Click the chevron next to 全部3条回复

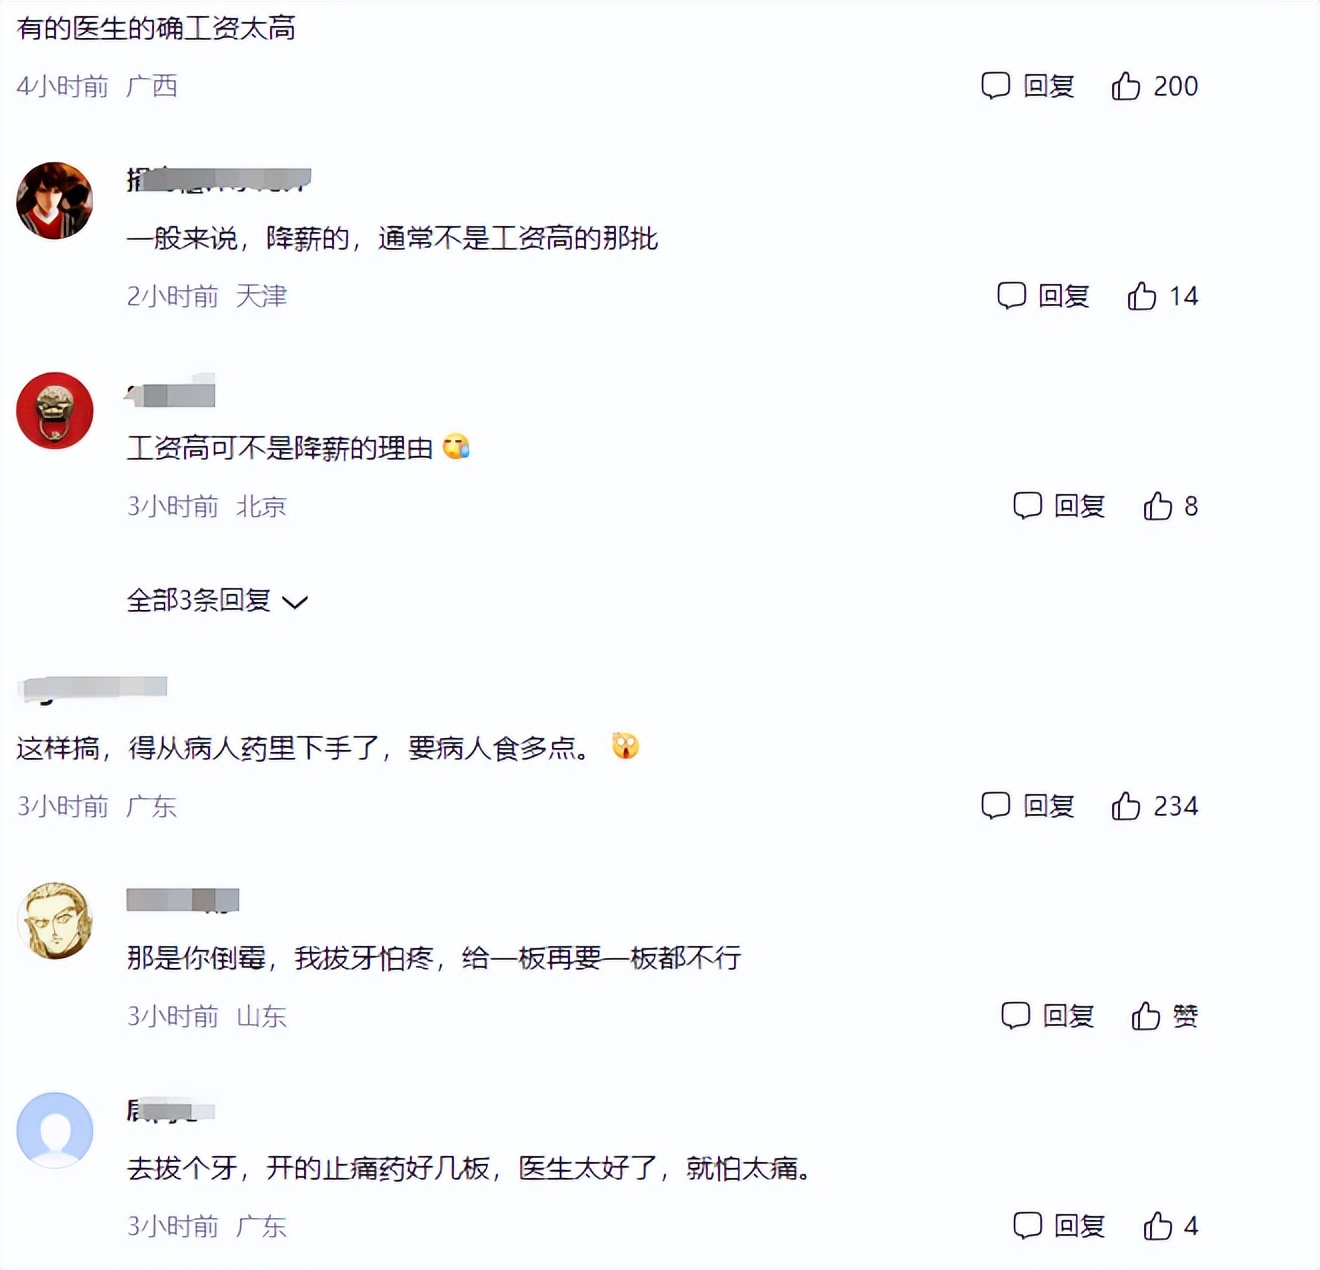[x=295, y=602]
